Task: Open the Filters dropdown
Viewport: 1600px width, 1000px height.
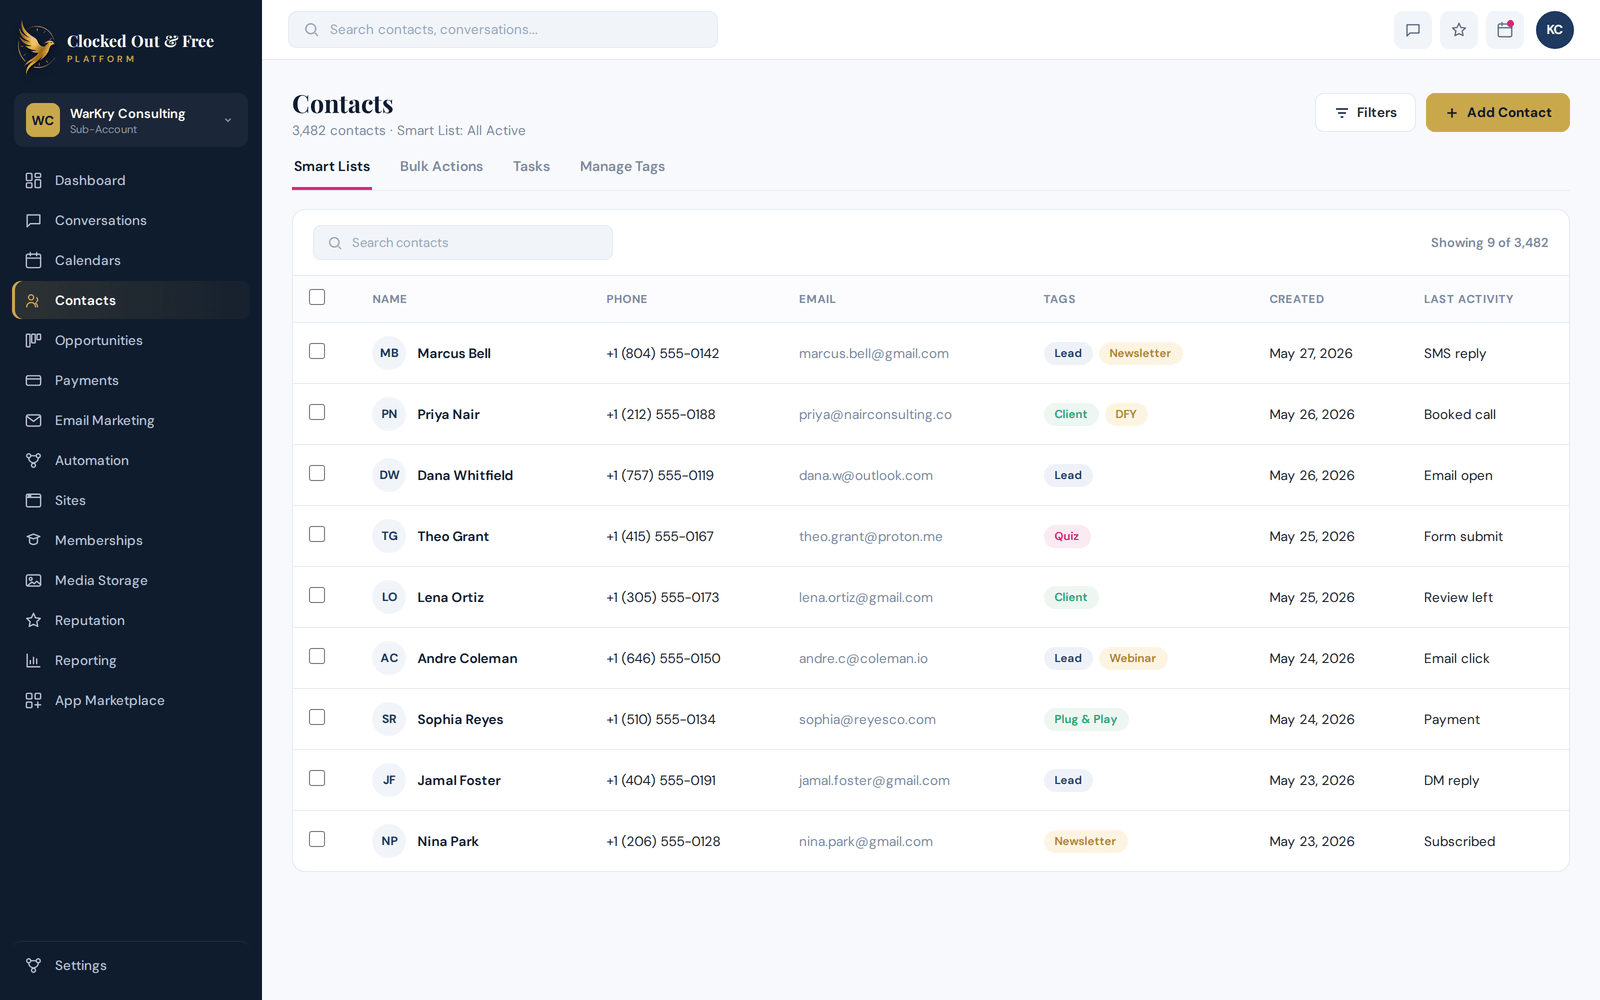Action: [x=1365, y=112]
